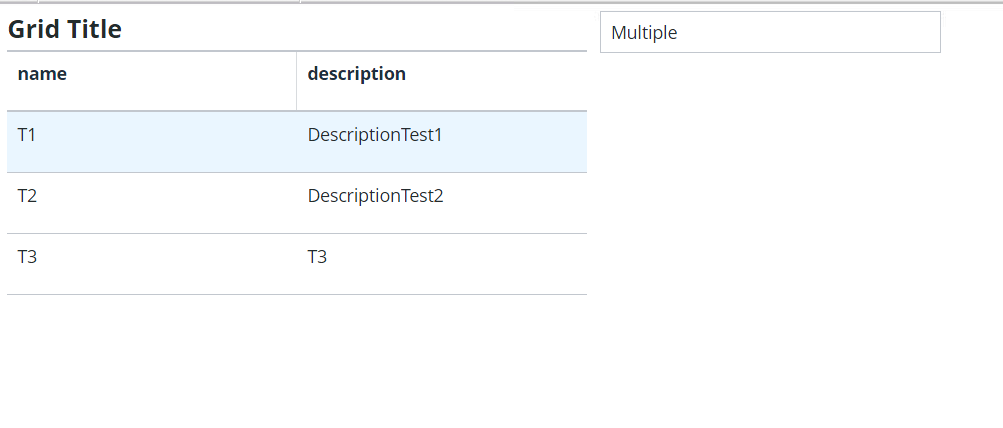Open the Multiple selection mode dropdown
1003x428 pixels.
[x=769, y=32]
